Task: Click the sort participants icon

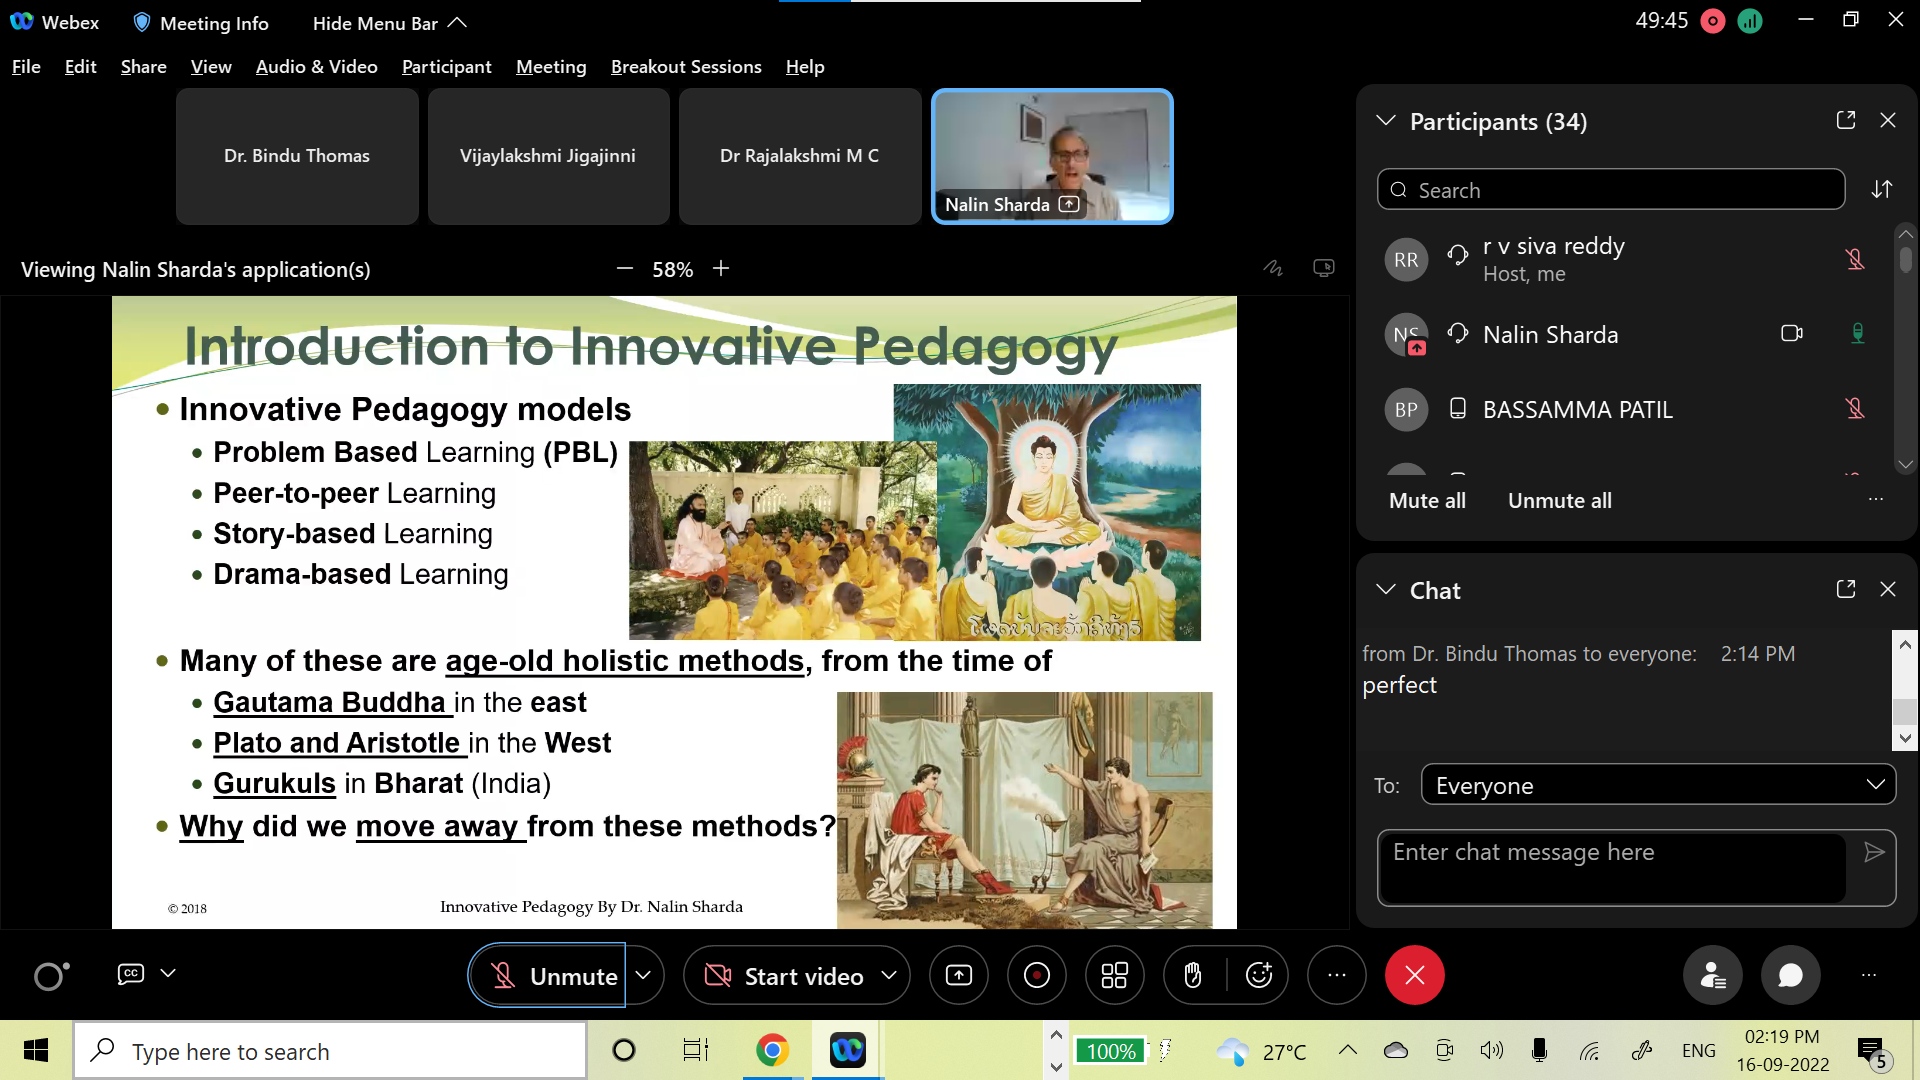Action: [x=1882, y=189]
